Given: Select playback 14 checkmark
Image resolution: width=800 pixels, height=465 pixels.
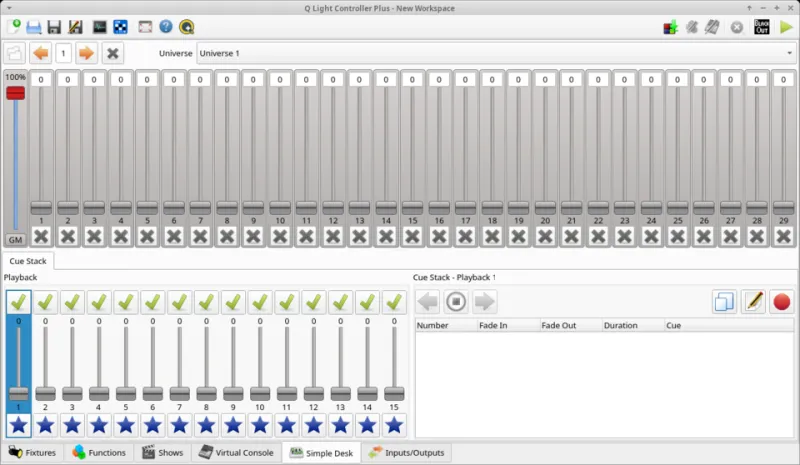Looking at the screenshot, I should tap(367, 302).
